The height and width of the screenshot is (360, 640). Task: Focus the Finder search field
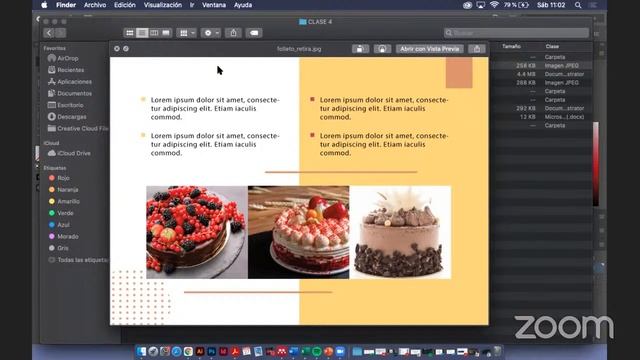tap(516, 33)
